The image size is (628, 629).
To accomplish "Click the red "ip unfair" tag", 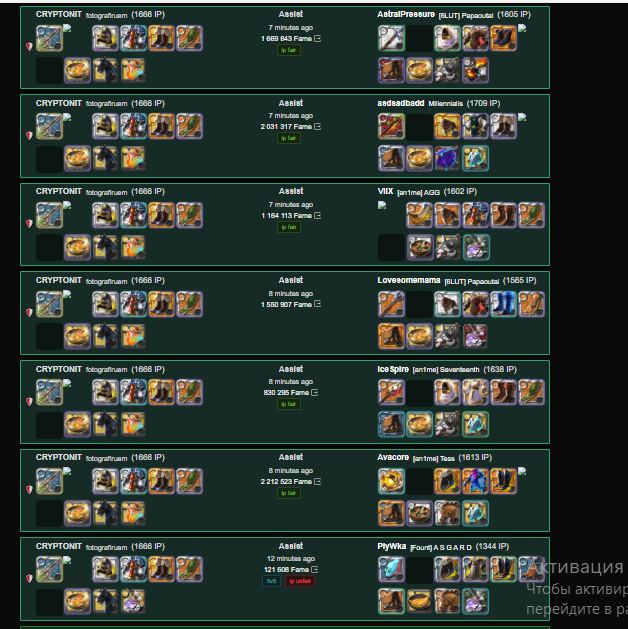I will pyautogui.click(x=300, y=581).
